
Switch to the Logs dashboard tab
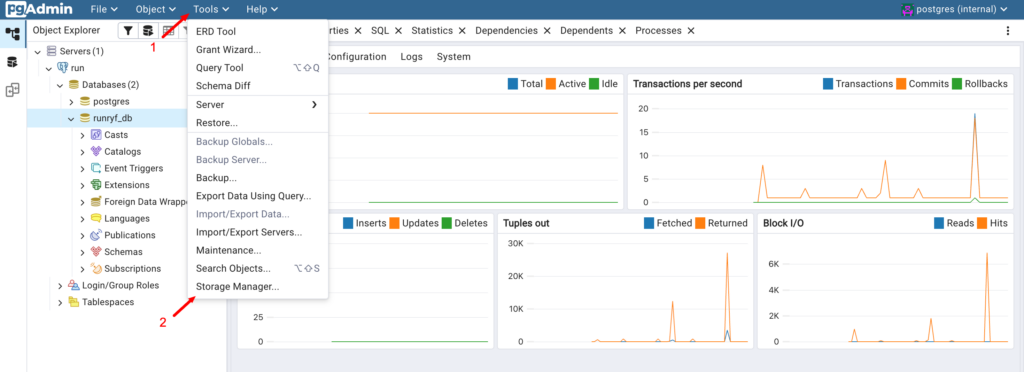[411, 57]
